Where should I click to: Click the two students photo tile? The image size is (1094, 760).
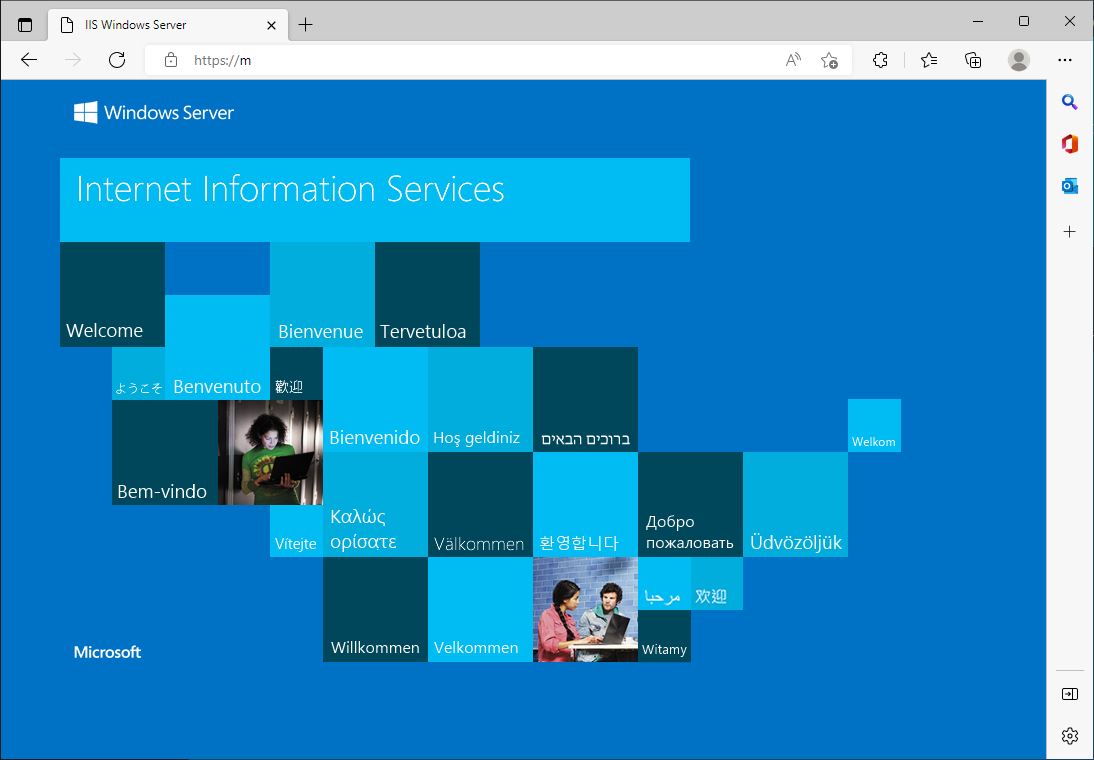pyautogui.click(x=585, y=609)
